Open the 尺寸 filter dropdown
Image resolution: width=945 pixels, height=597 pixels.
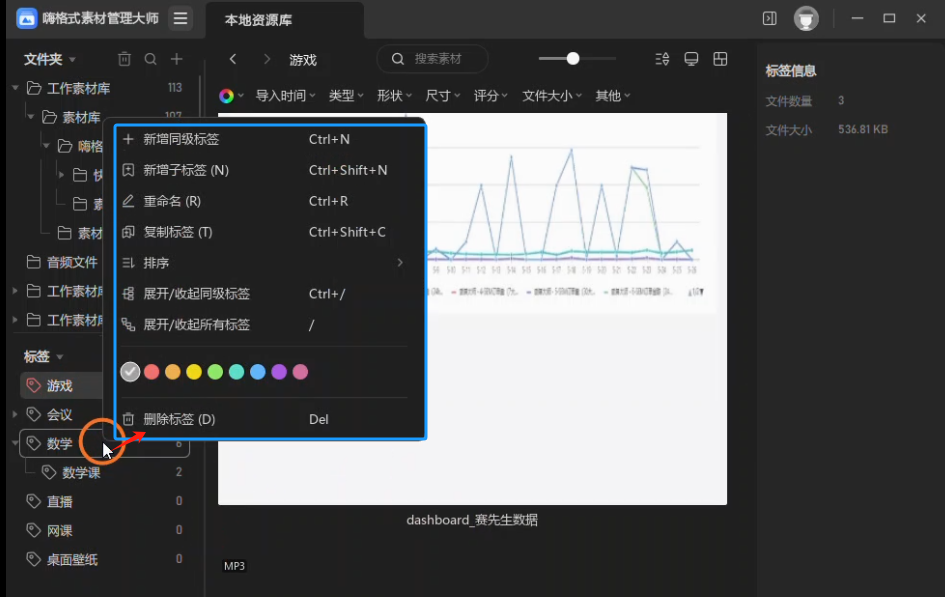(x=442, y=96)
